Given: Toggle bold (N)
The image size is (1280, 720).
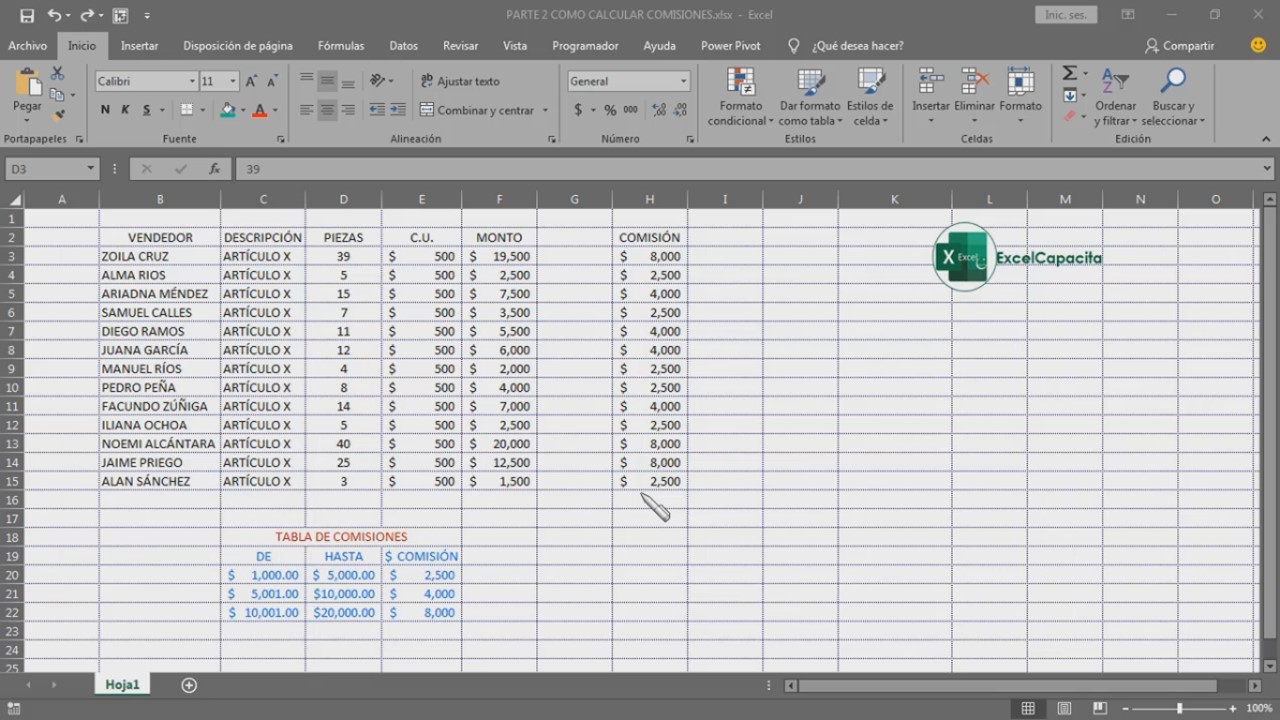Looking at the screenshot, I should (x=105, y=110).
